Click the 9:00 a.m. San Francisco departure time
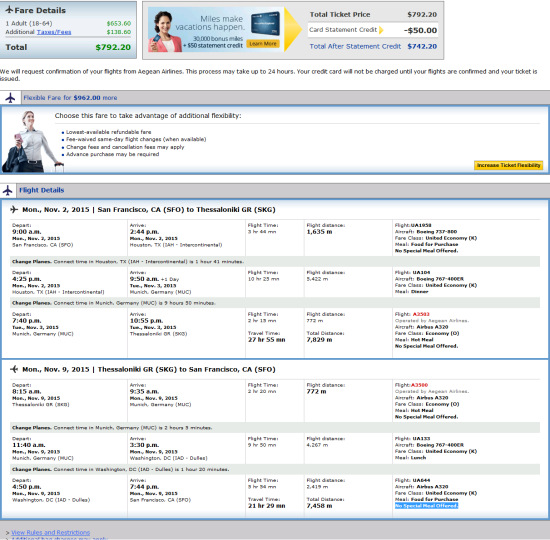 [27, 232]
